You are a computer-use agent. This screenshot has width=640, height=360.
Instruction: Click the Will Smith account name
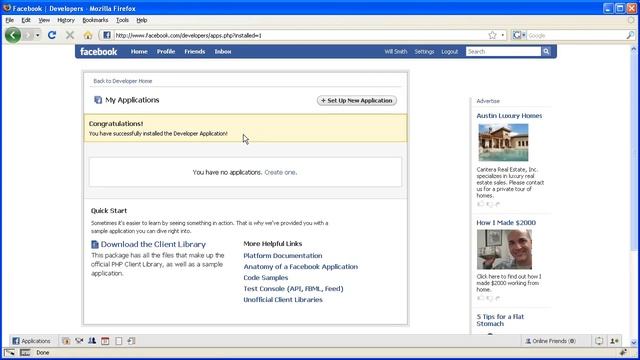tap(396, 51)
